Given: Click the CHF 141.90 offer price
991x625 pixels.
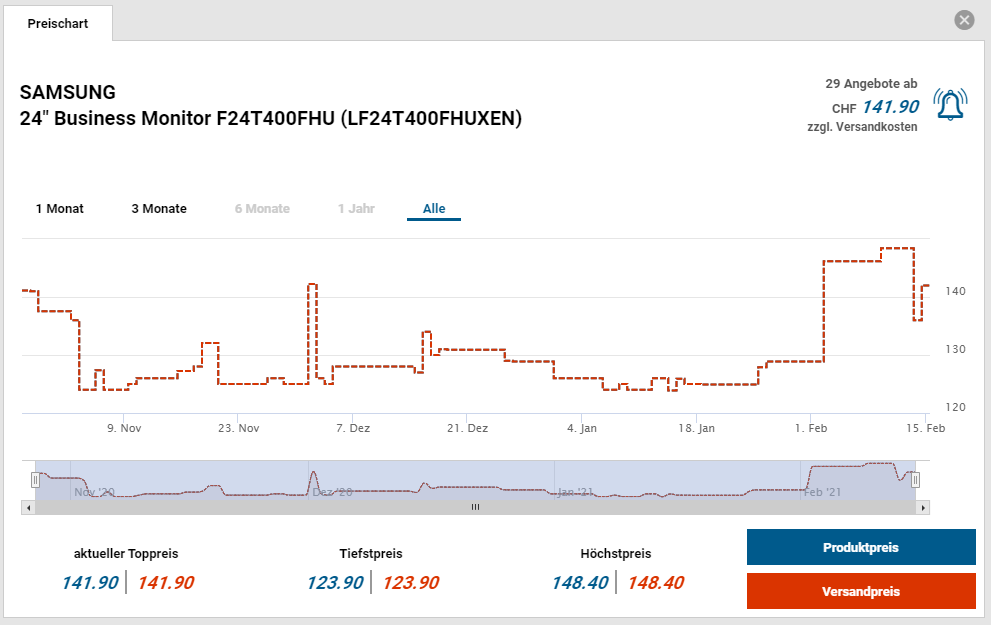Looking at the screenshot, I should click(x=875, y=107).
